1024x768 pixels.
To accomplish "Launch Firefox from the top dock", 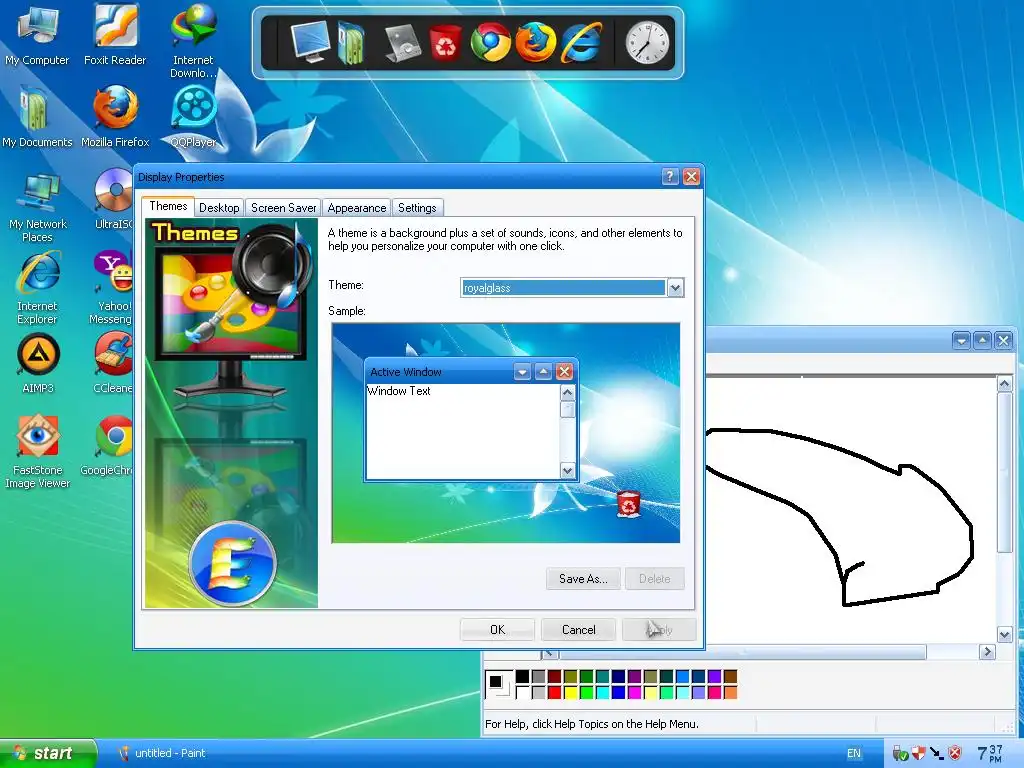I will [536, 42].
